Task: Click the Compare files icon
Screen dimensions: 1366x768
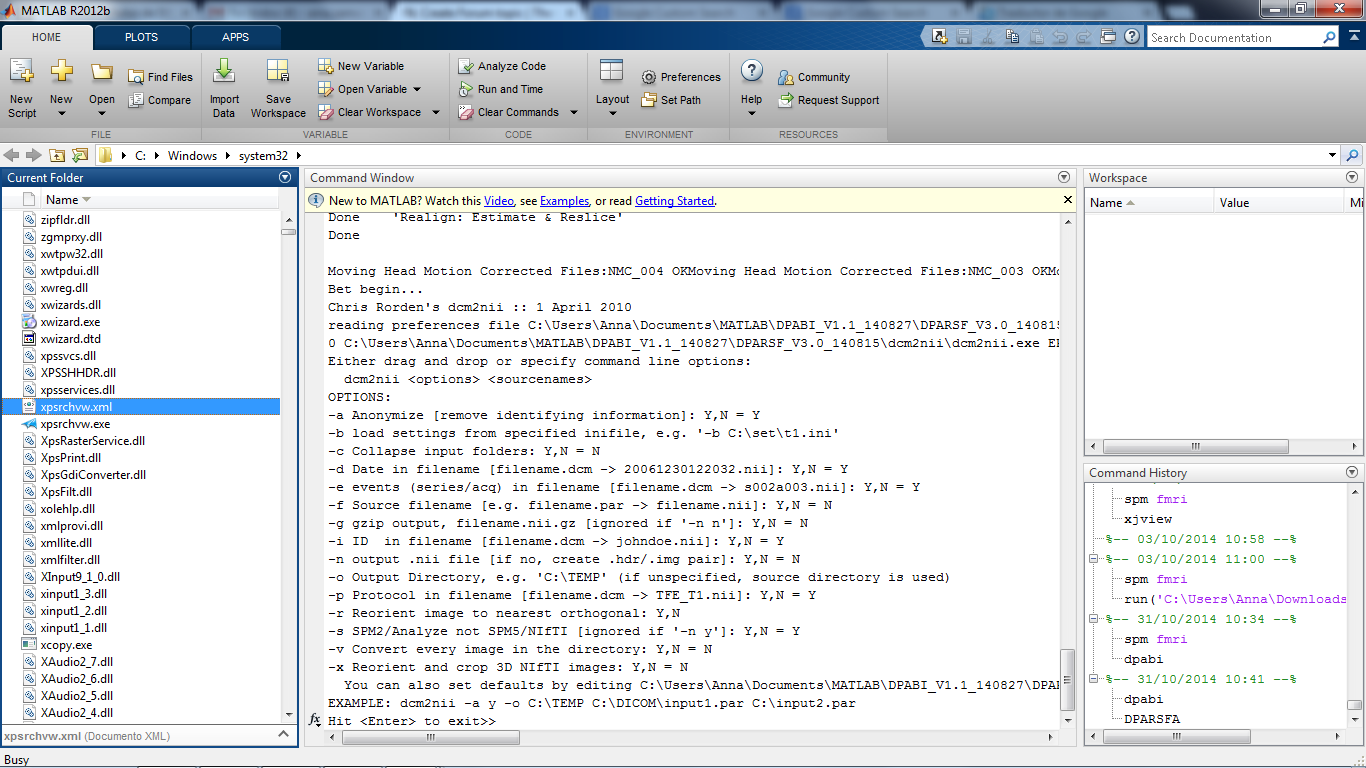Action: (x=136, y=100)
